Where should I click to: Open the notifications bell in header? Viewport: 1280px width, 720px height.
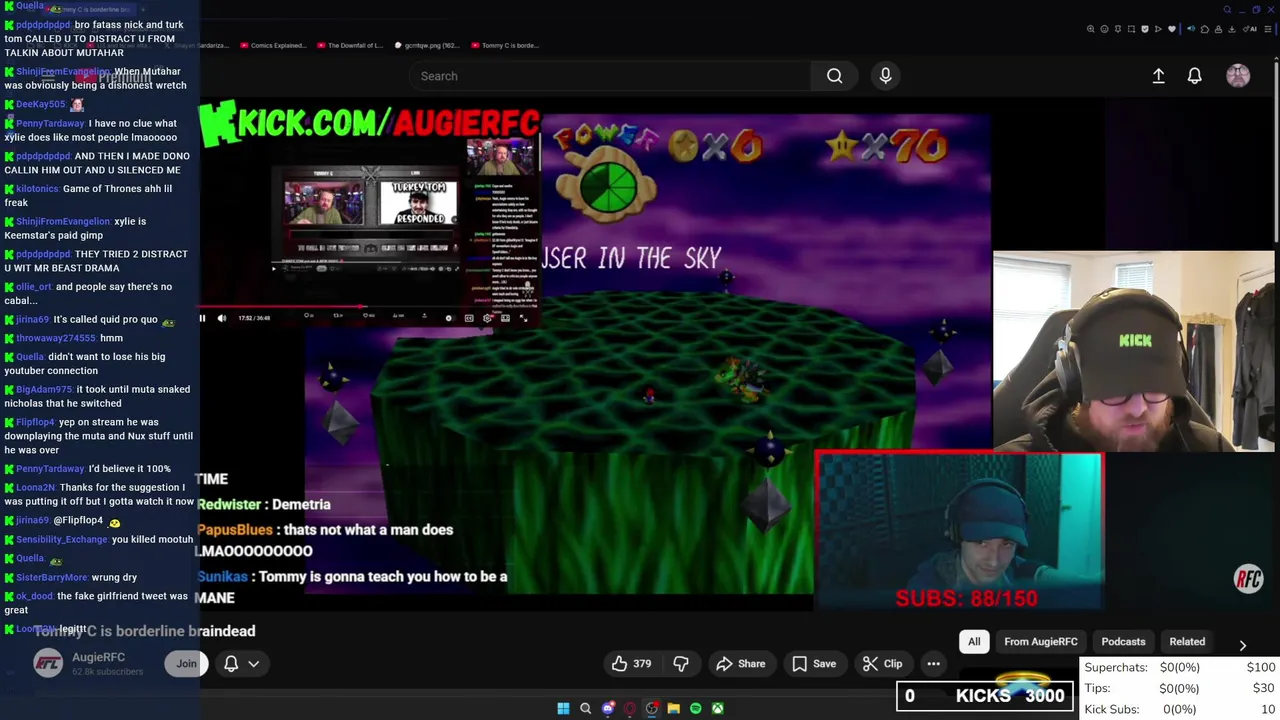coord(1194,76)
